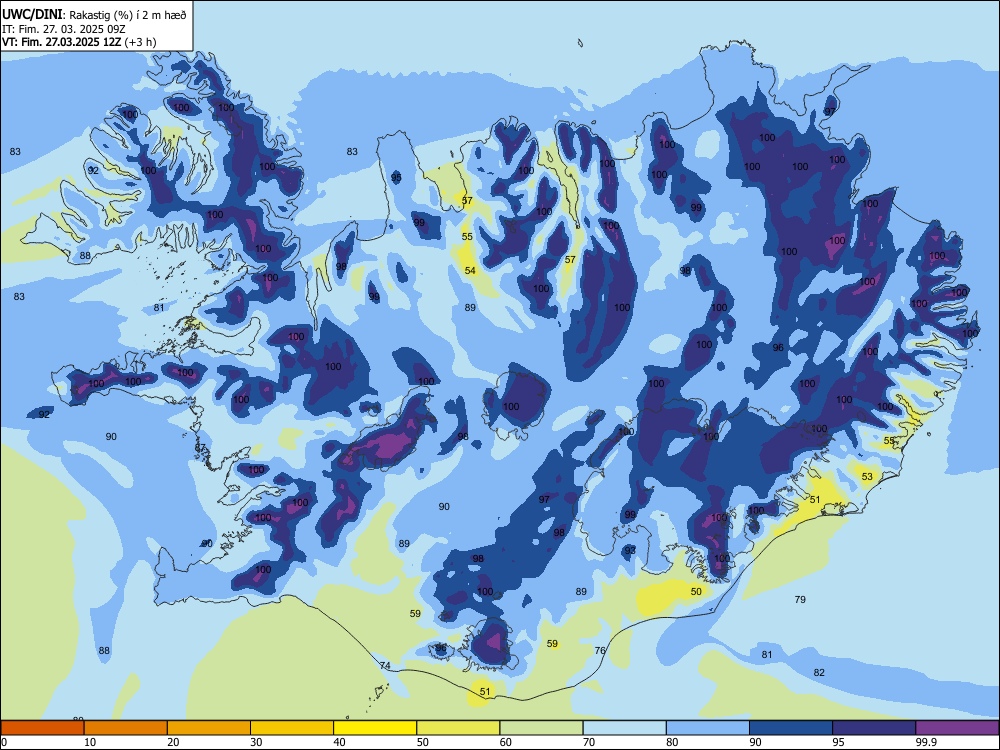Click the bright yellow 40–50 legend swatch
1000x750 pixels.
coord(375,728)
